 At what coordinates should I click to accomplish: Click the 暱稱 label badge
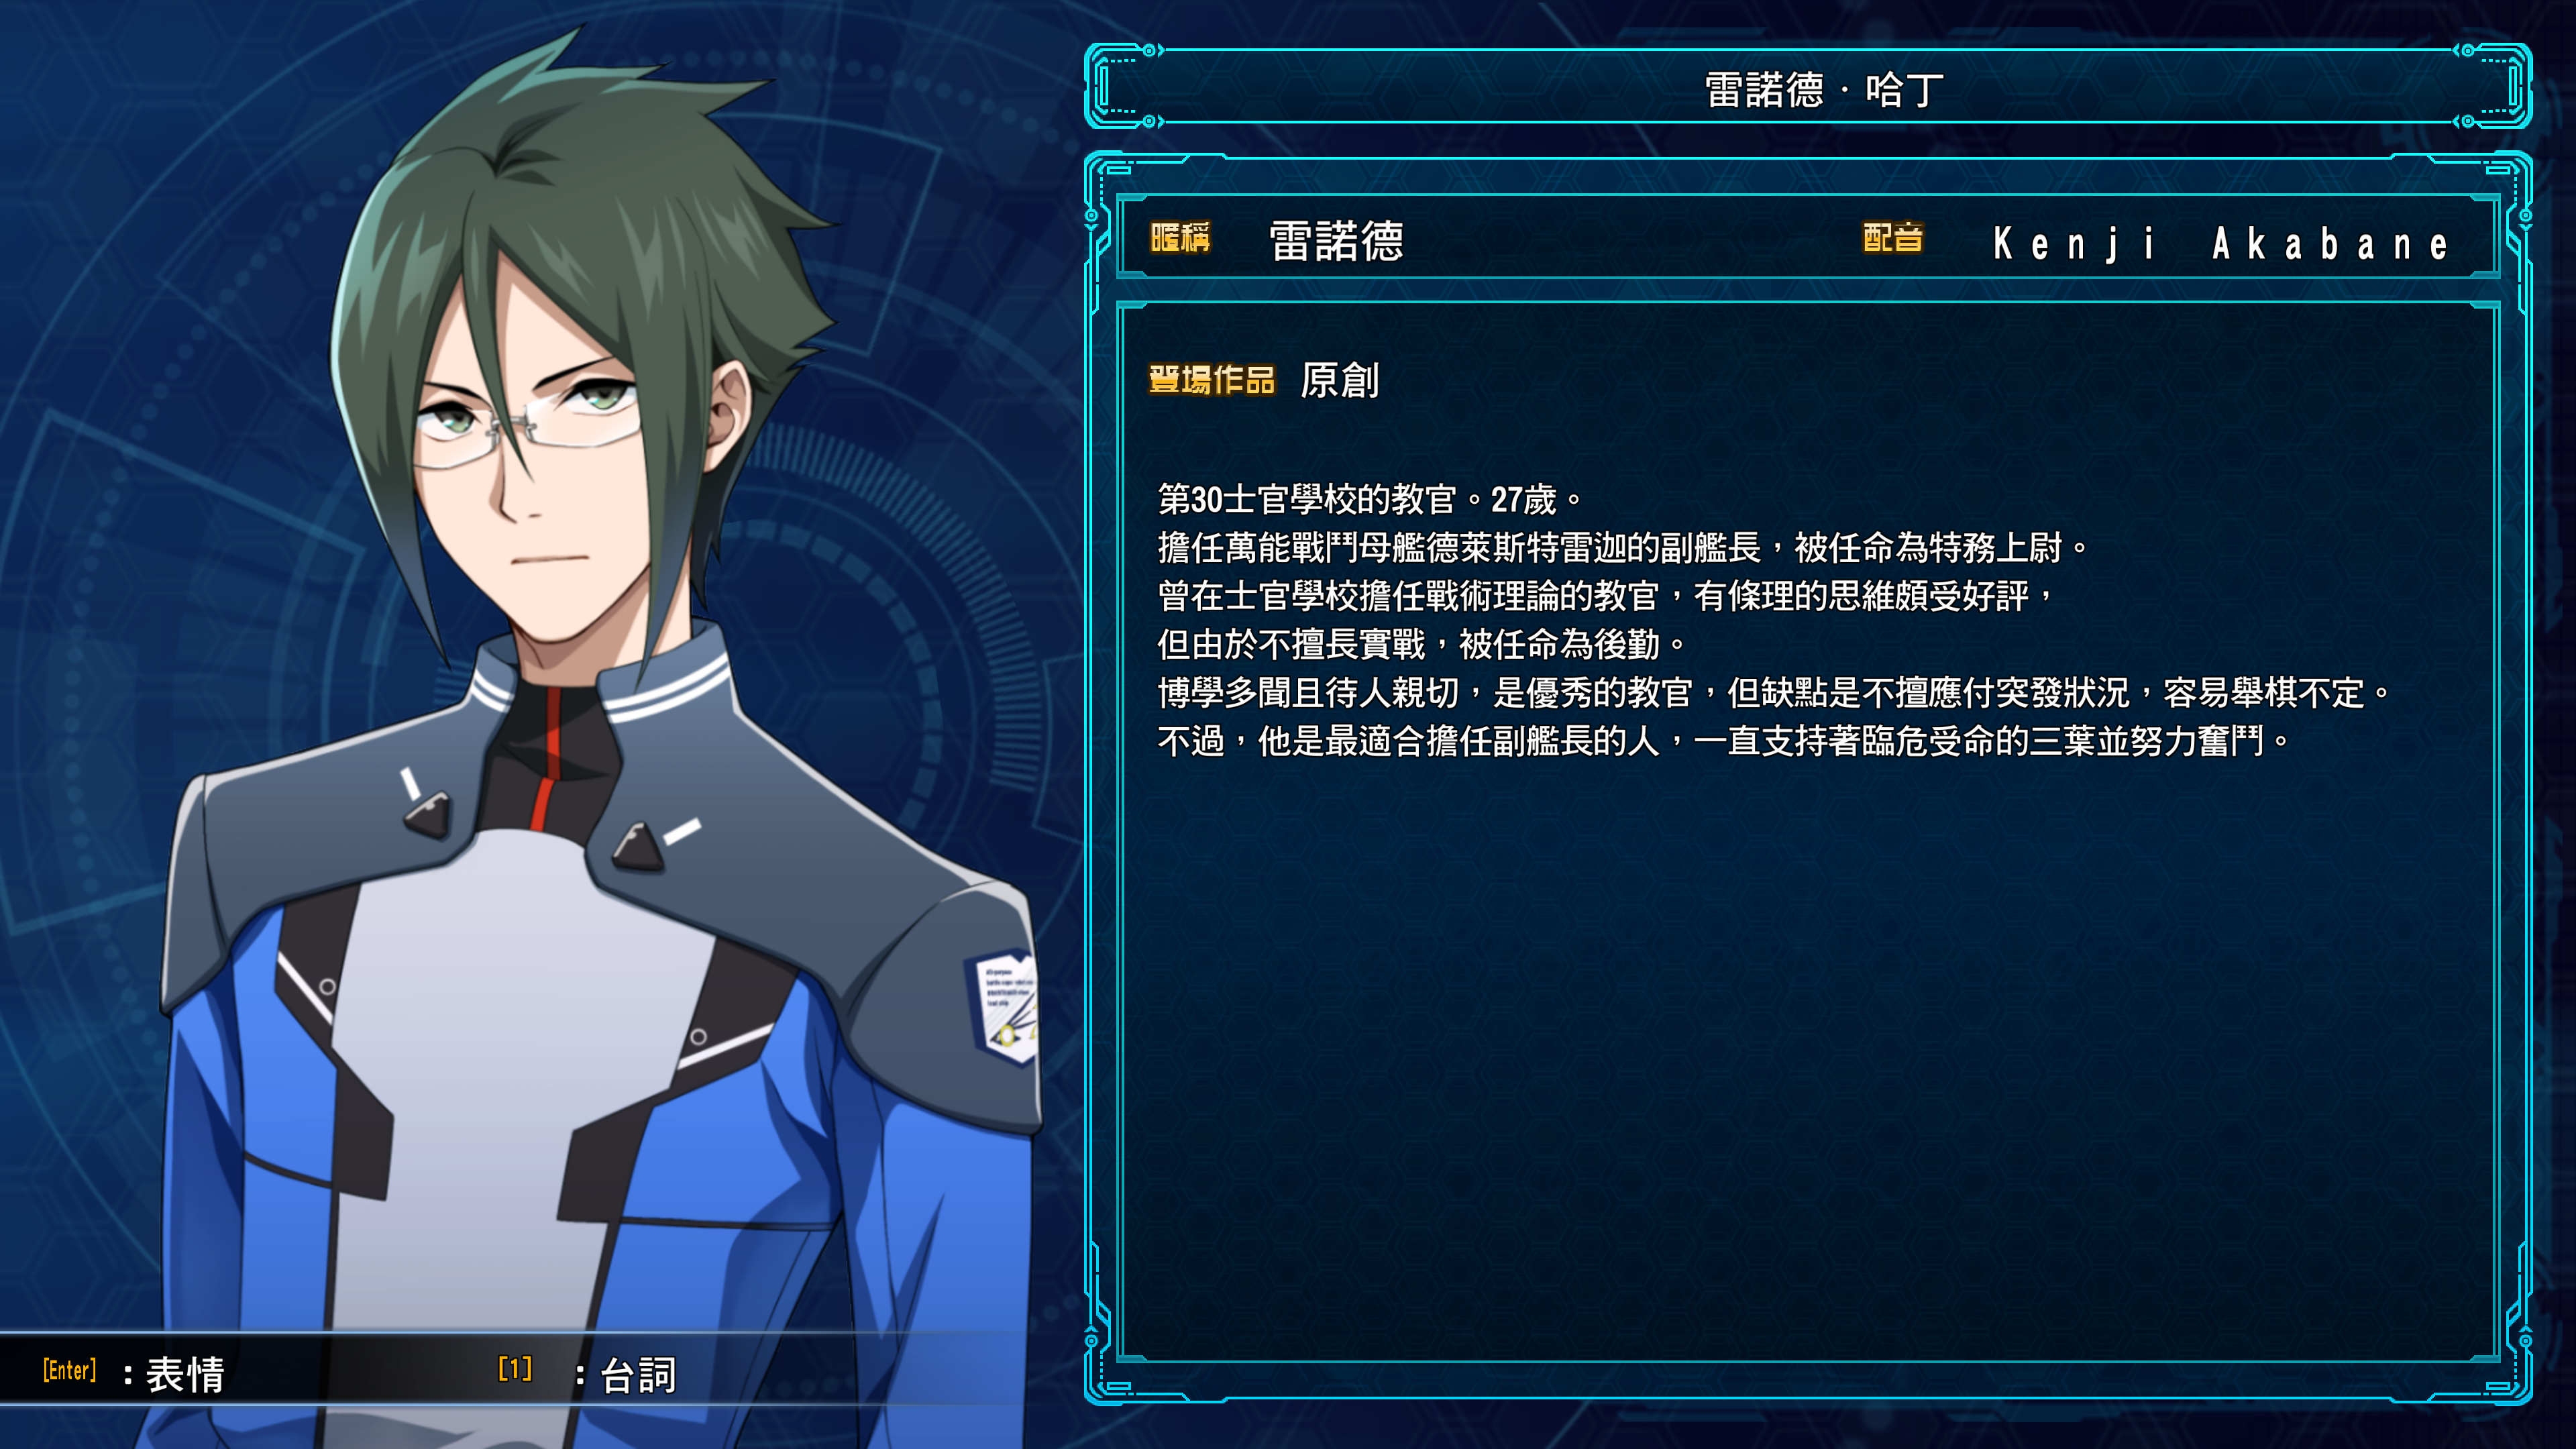click(x=1181, y=238)
